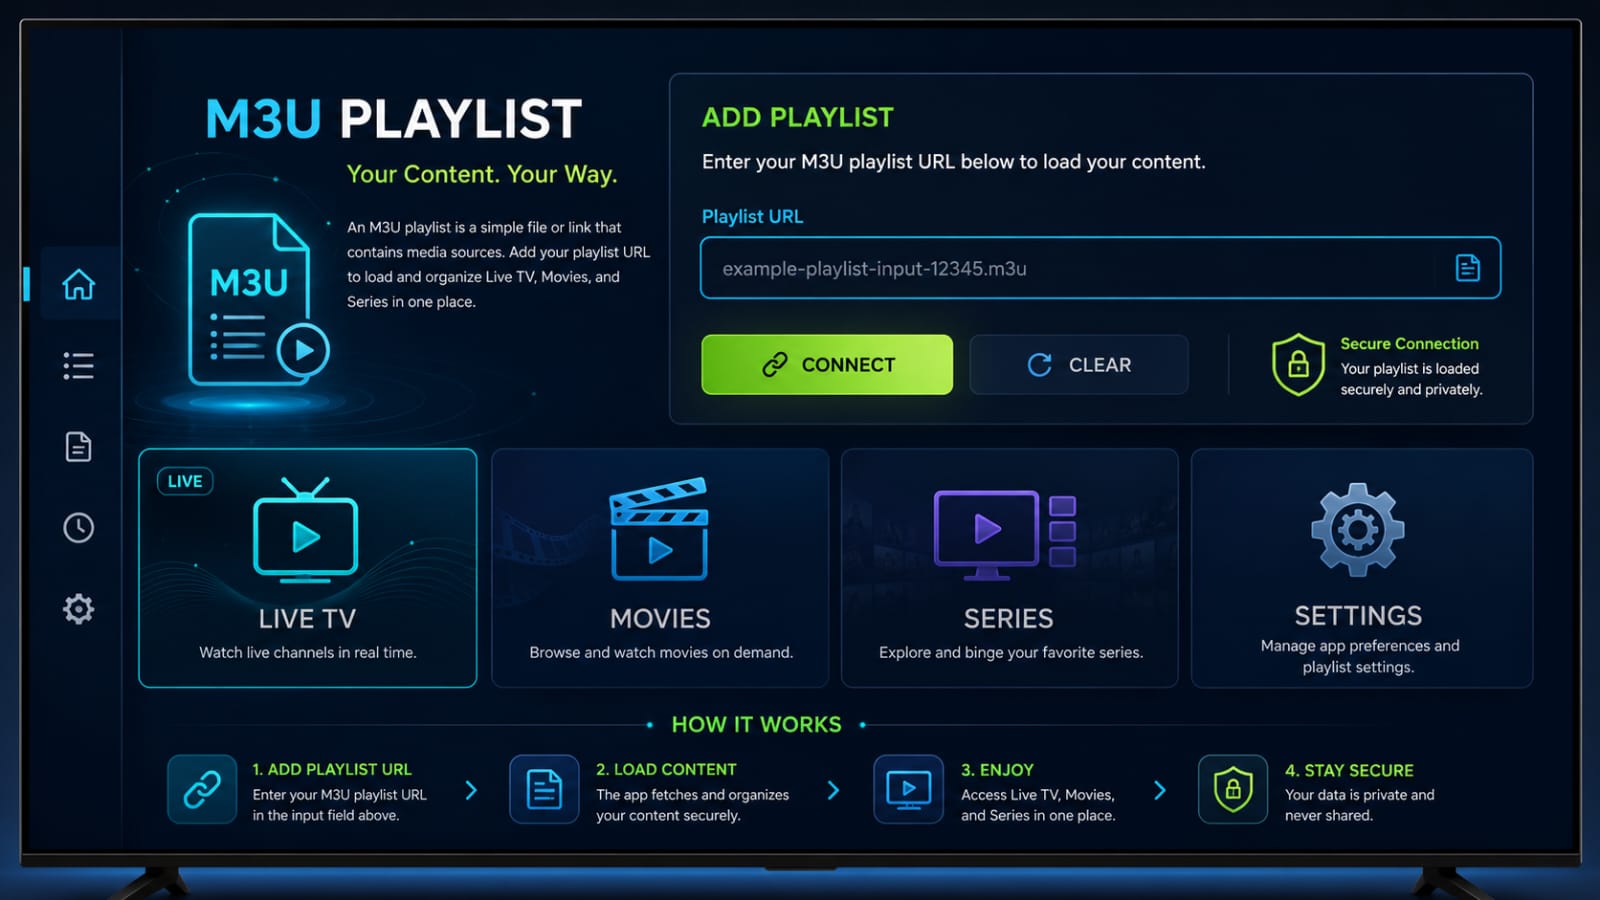Image resolution: width=1600 pixels, height=900 pixels.
Task: Click the Live TV television icon
Action: point(306,530)
